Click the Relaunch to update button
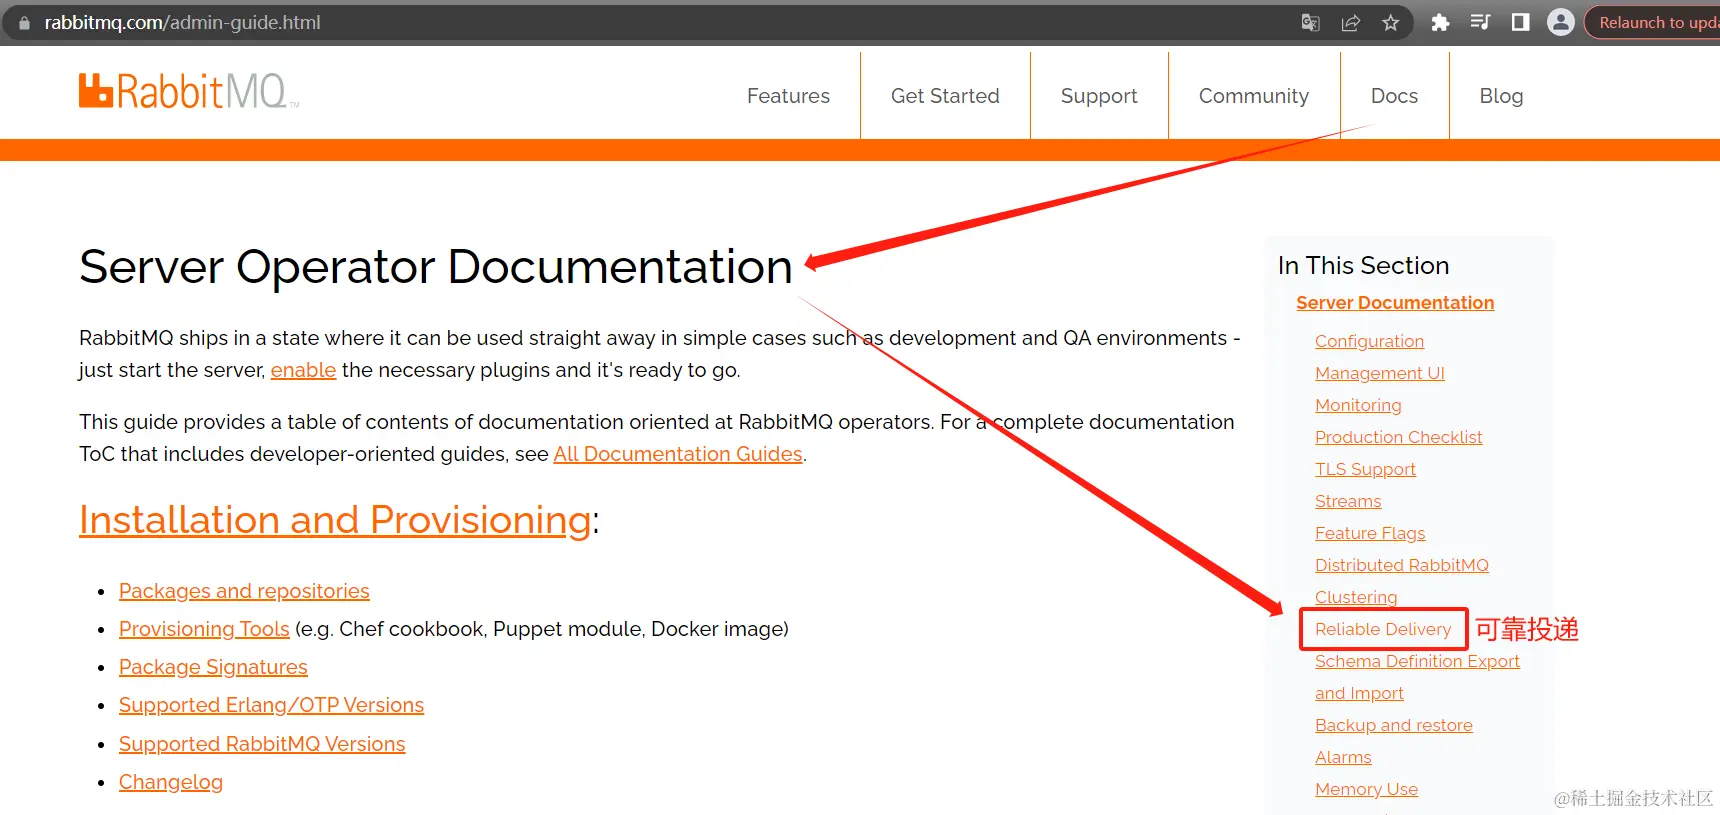The height and width of the screenshot is (815, 1720). 1654,22
